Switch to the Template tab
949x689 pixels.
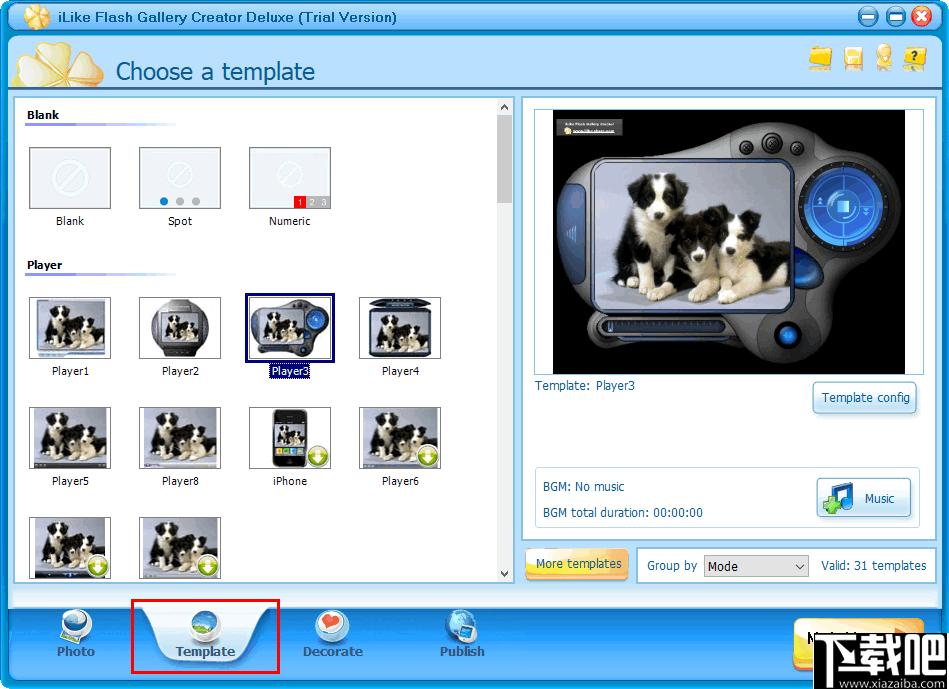point(205,635)
